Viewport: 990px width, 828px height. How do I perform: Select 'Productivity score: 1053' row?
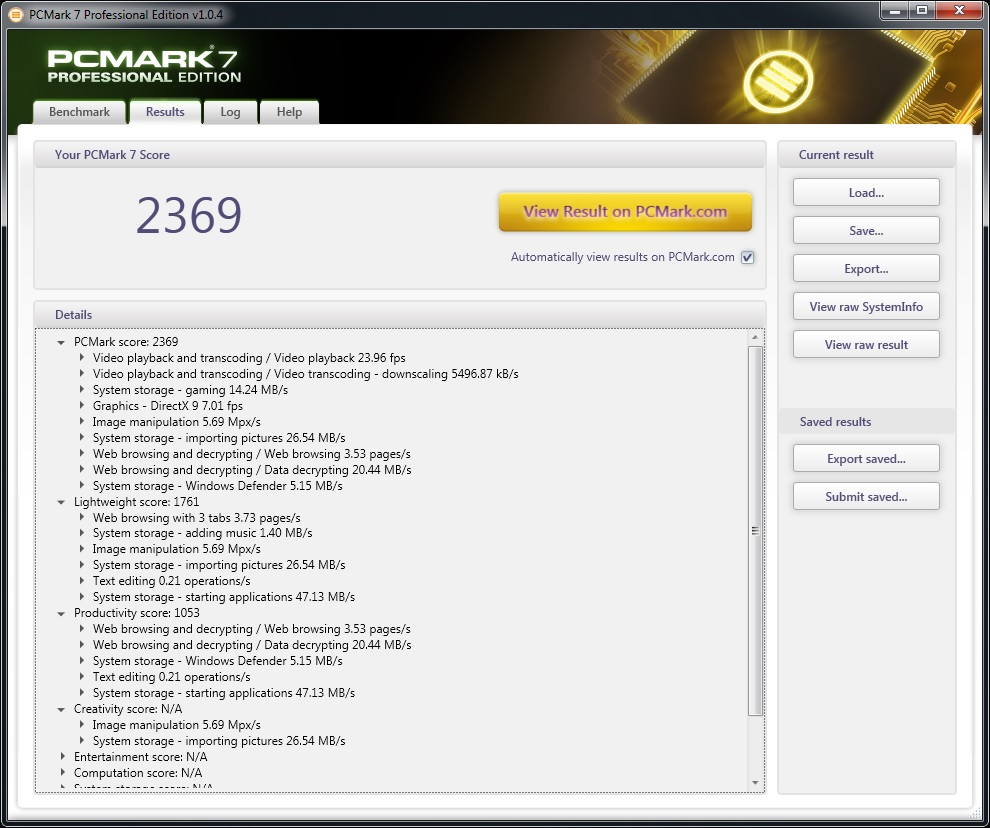[136, 613]
